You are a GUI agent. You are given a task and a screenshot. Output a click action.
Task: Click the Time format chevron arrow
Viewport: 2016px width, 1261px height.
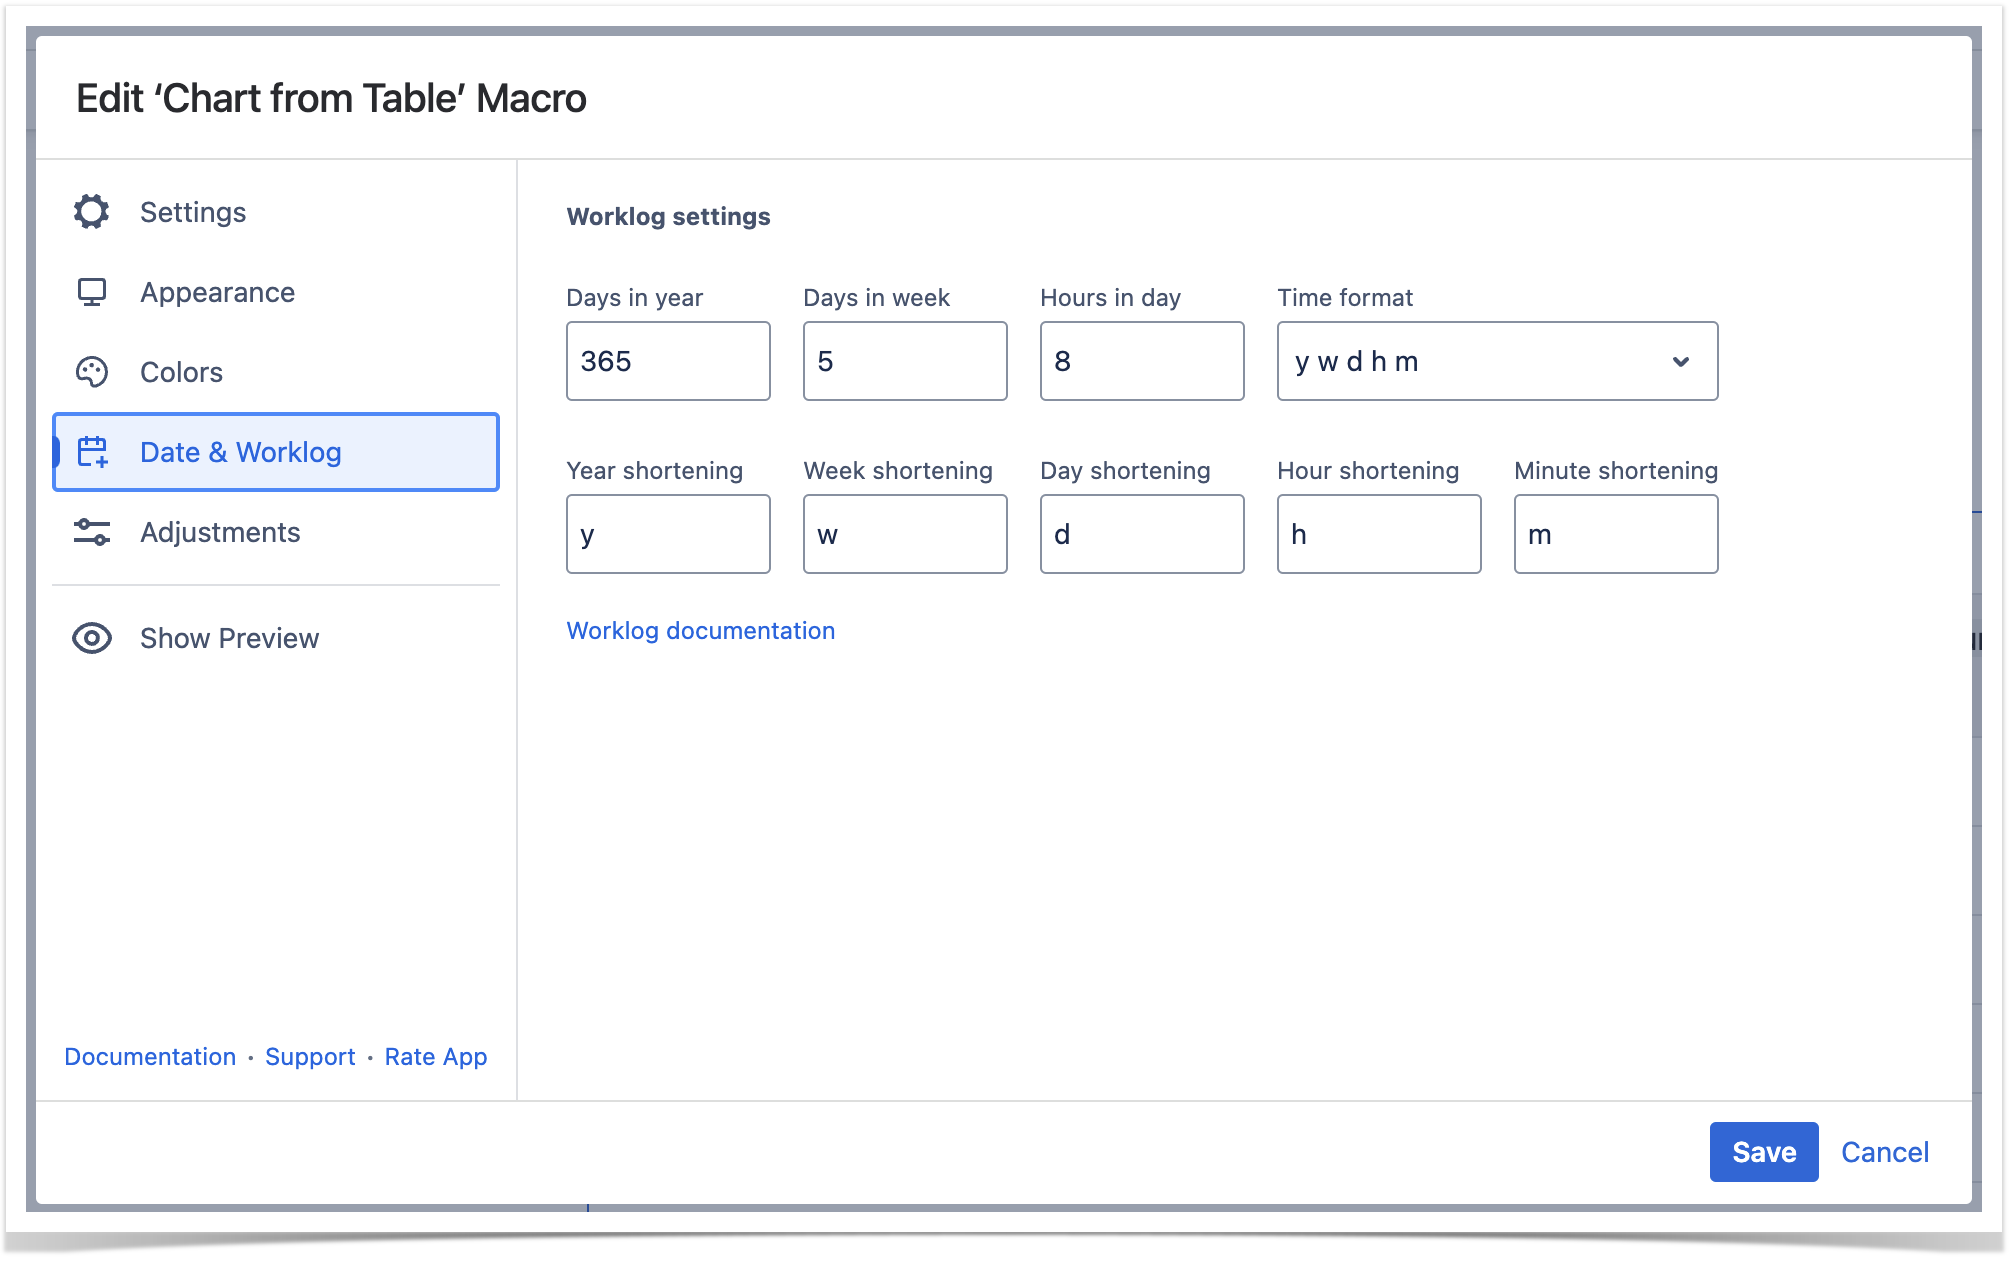1680,361
